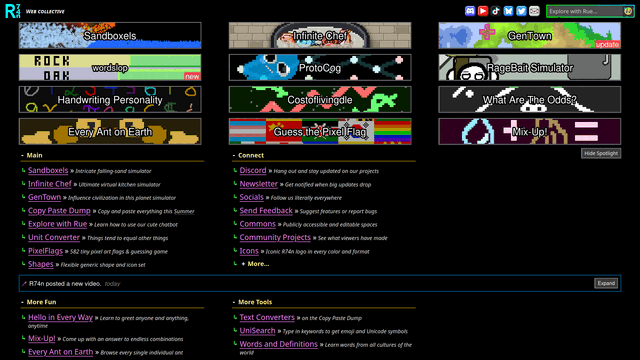Open the Words and Definitions link
Image resolution: width=640 pixels, height=360 pixels.
[278, 344]
